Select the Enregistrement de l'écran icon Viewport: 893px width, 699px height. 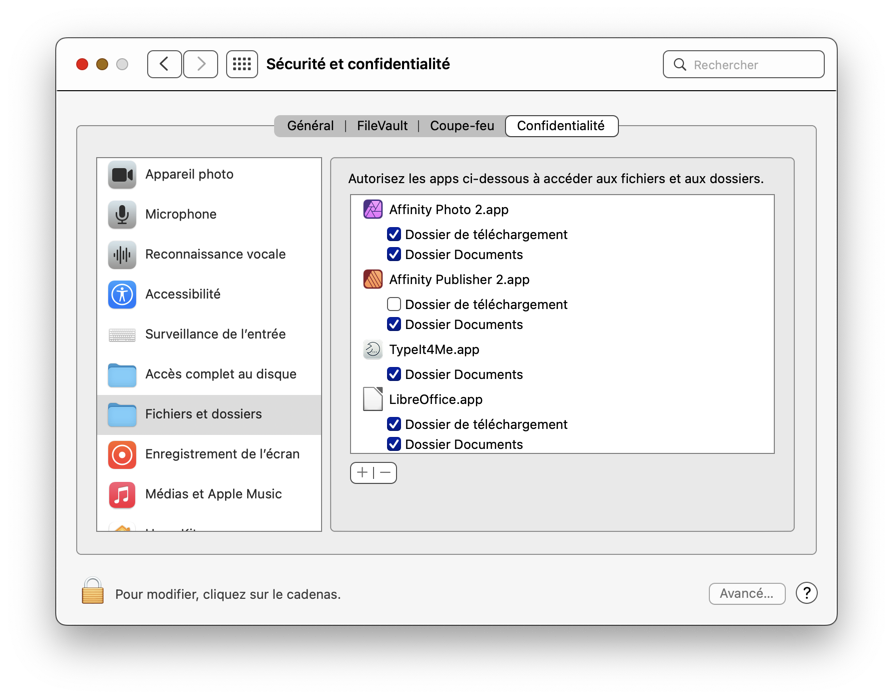(122, 455)
